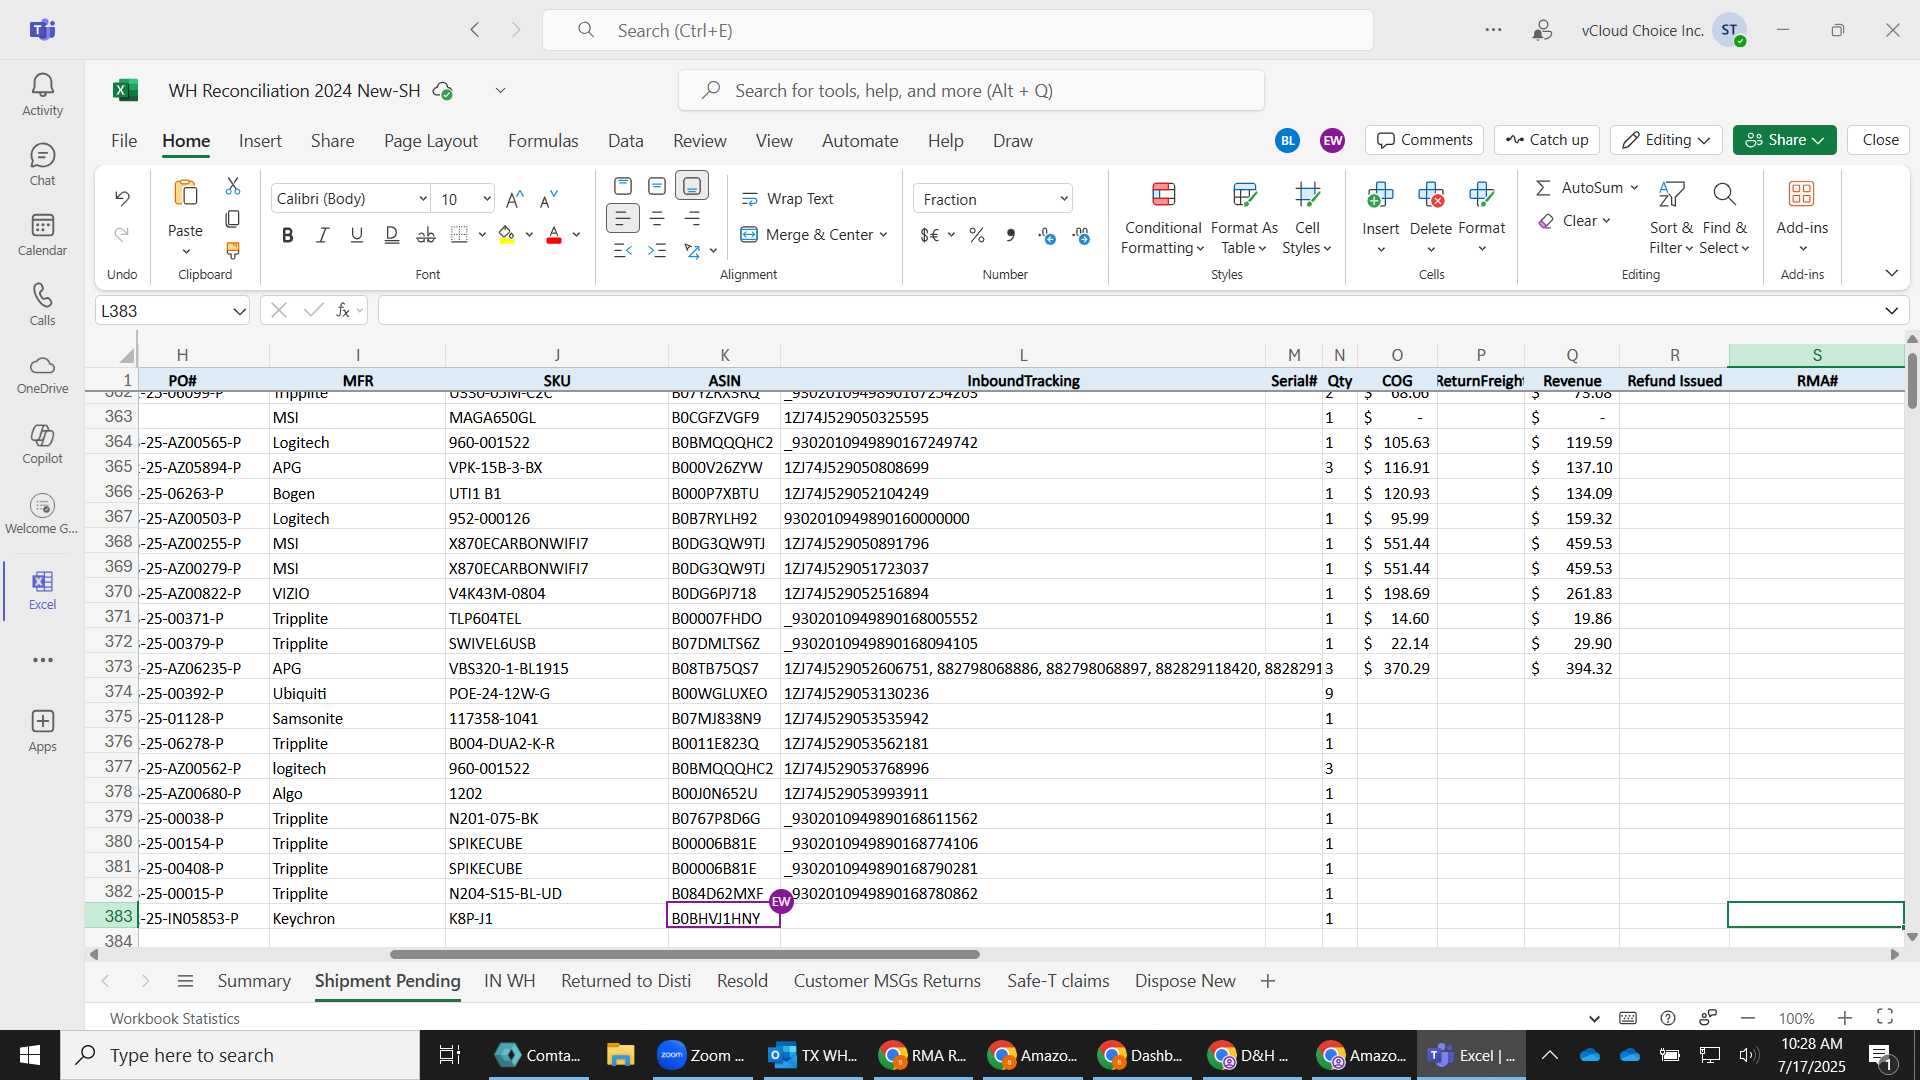Image resolution: width=1920 pixels, height=1080 pixels.
Task: Switch to the Returned to Disti sheet
Action: (x=626, y=981)
